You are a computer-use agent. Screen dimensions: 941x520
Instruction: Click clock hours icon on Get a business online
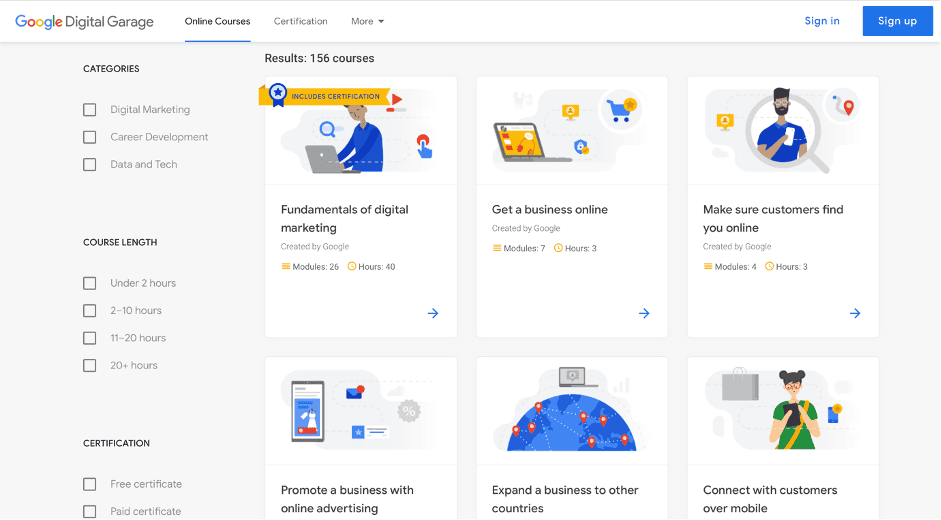click(x=559, y=248)
